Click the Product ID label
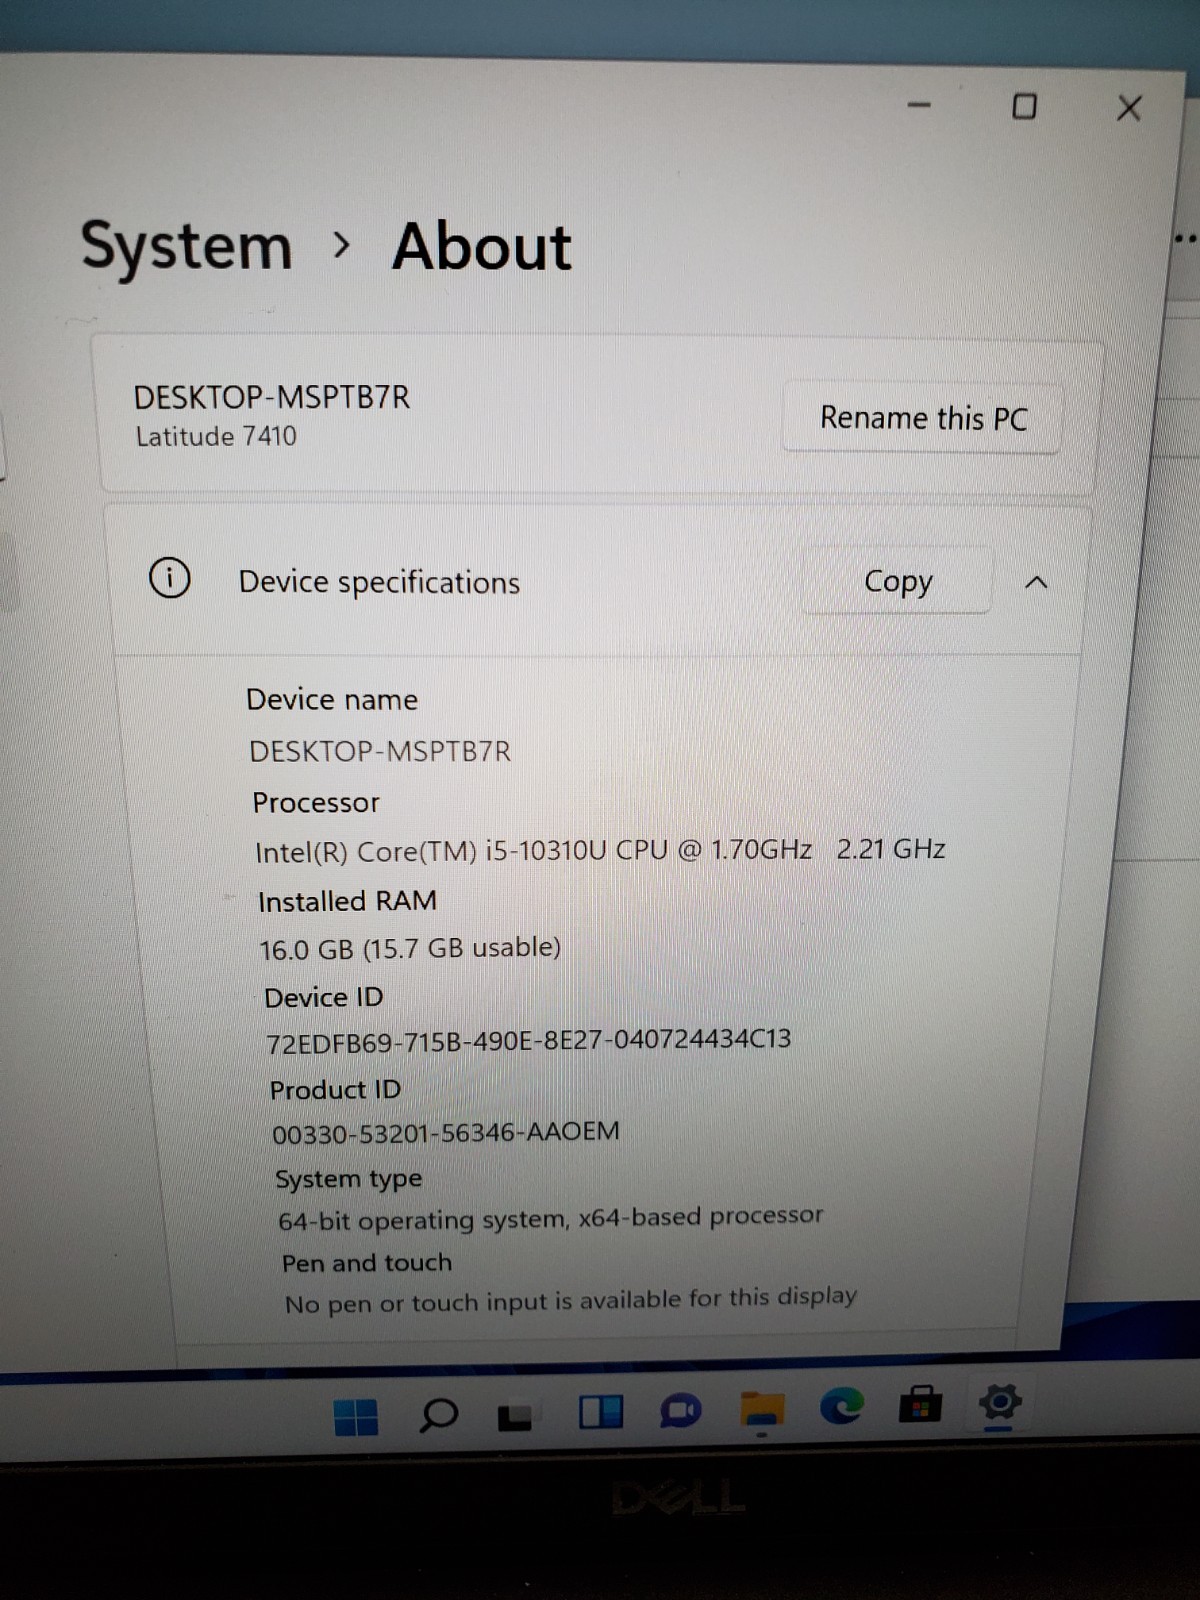 335,1089
